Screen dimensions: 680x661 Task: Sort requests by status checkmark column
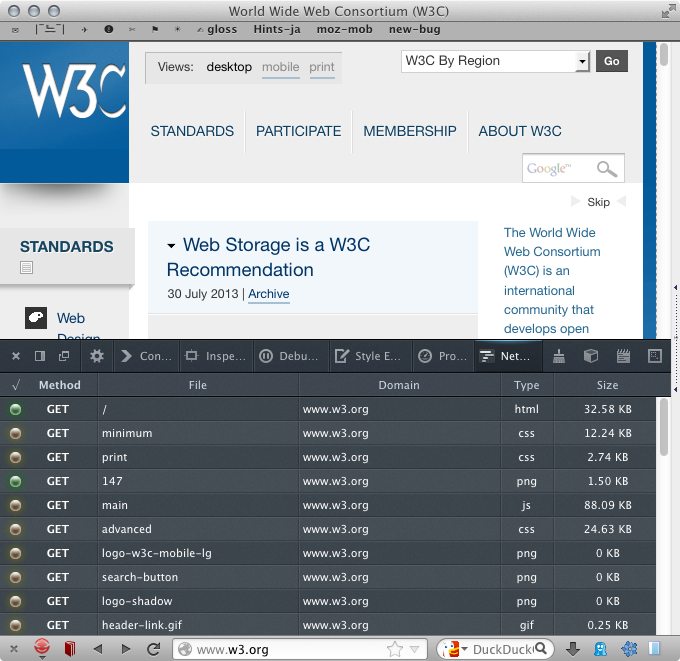click(x=16, y=385)
